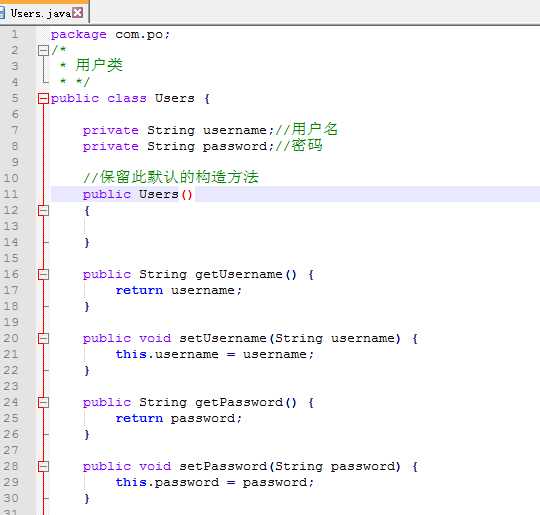Click line number 1 in margin

(14, 34)
